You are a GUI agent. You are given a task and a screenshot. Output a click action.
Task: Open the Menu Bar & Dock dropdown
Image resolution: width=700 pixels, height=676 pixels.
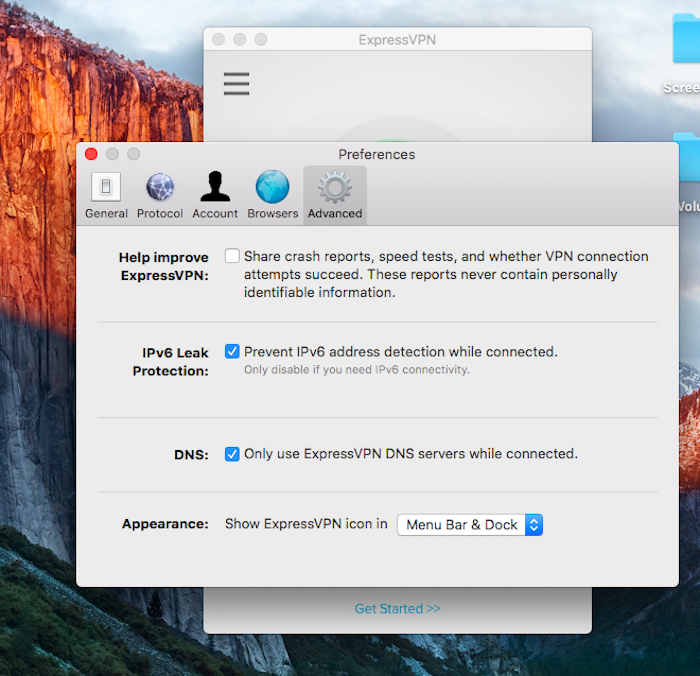[470, 525]
